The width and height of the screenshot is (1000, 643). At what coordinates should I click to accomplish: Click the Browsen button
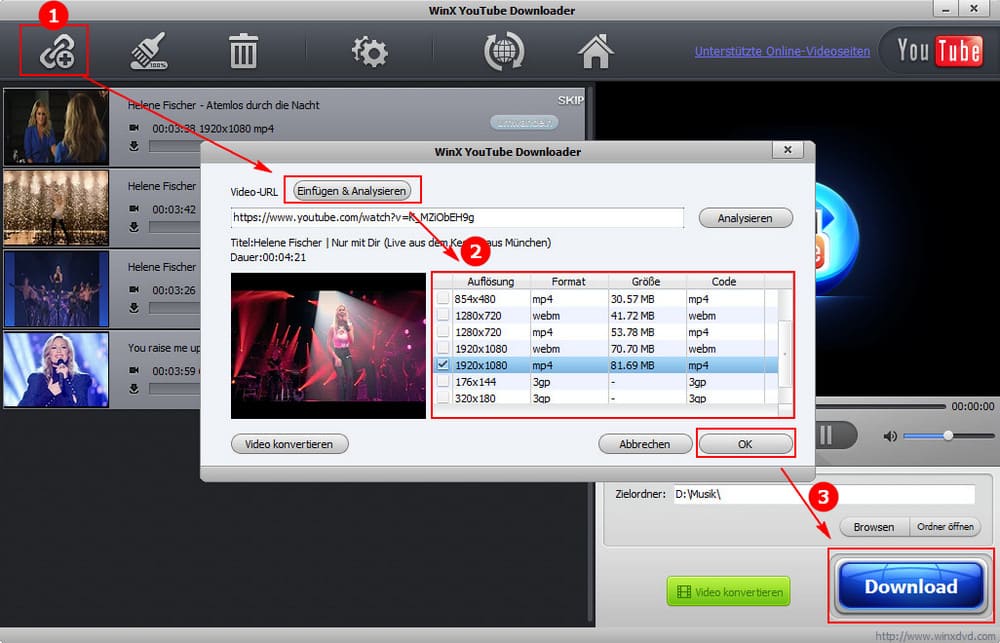(874, 527)
